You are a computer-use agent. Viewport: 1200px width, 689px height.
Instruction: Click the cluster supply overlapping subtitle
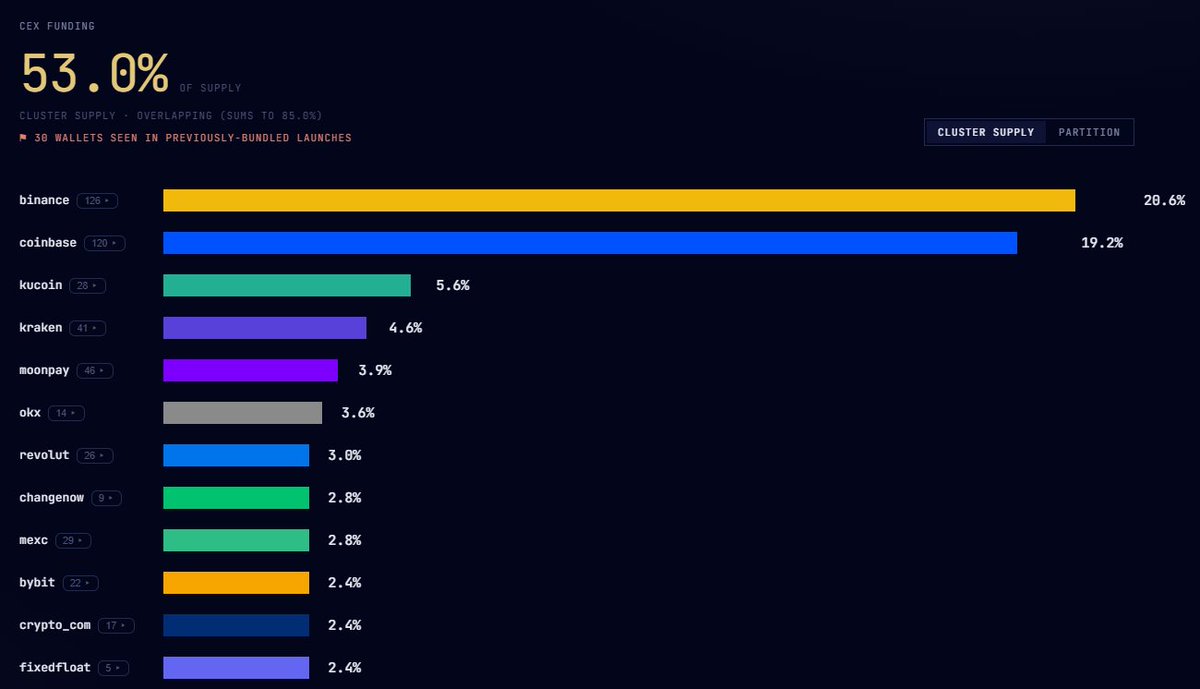click(171, 116)
